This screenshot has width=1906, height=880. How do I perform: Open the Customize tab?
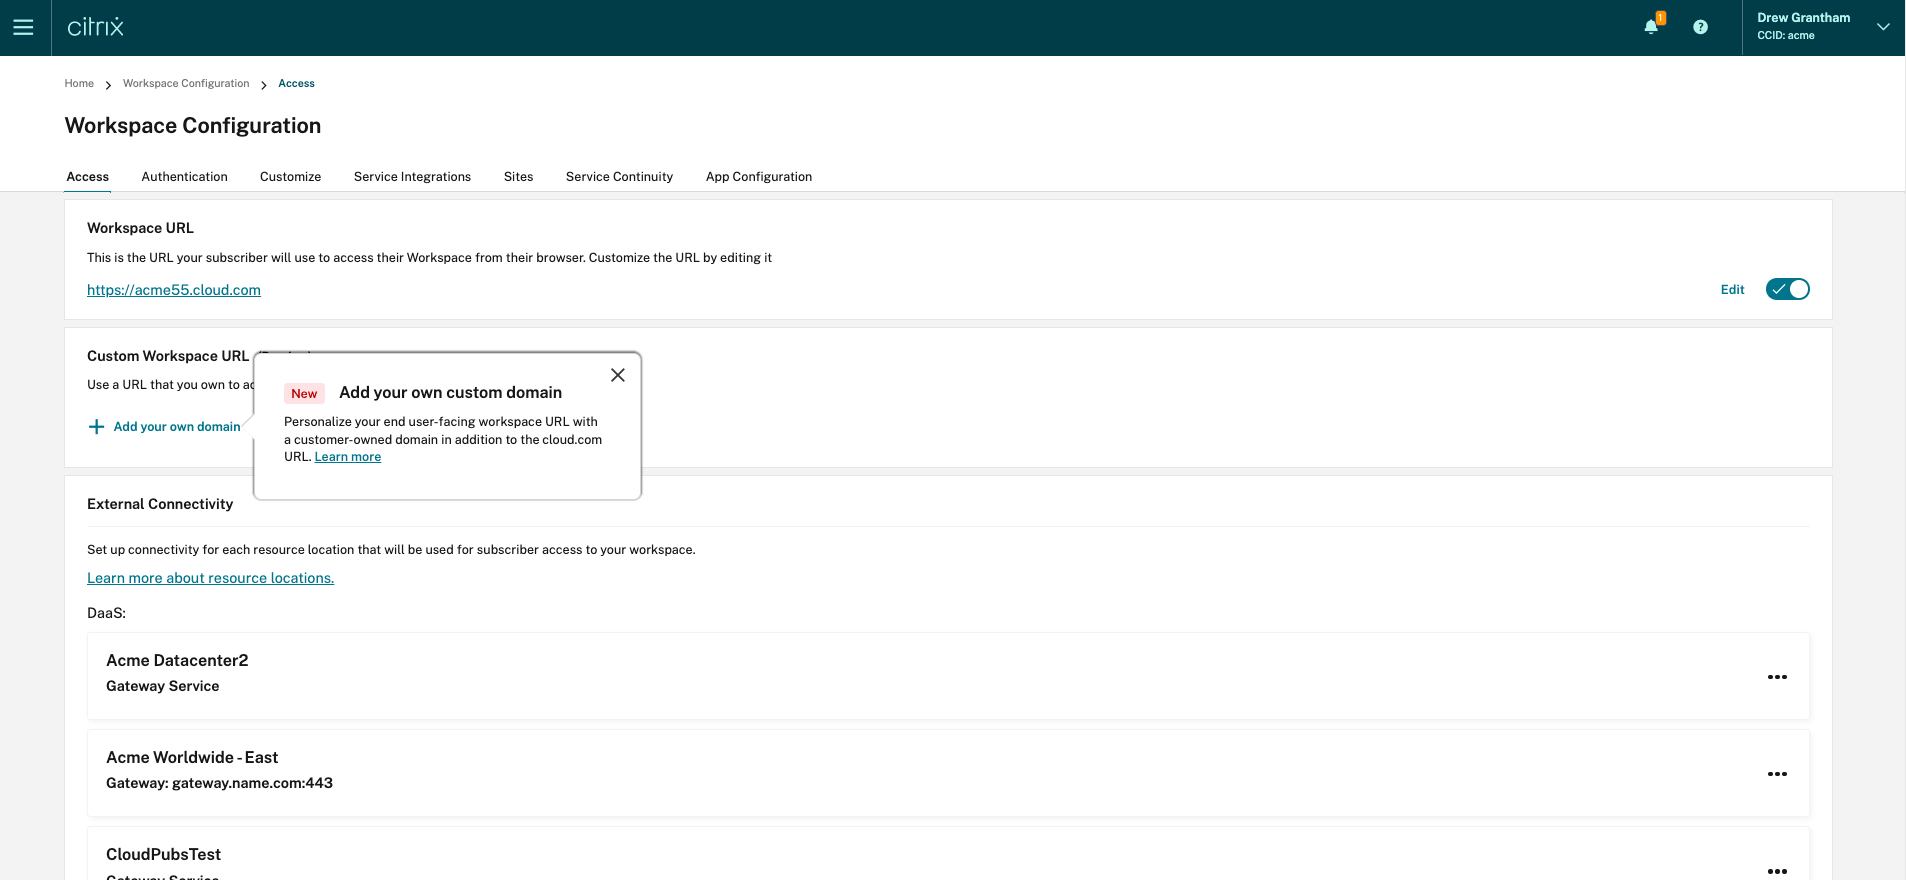(x=290, y=177)
